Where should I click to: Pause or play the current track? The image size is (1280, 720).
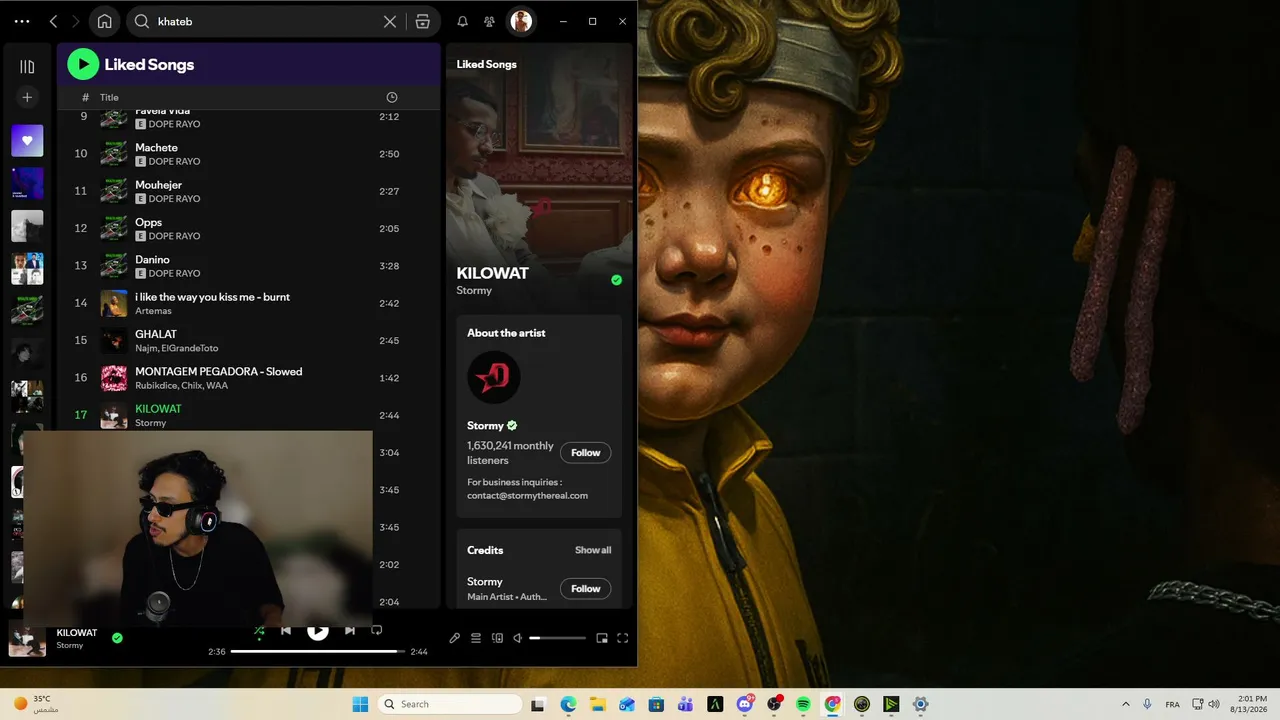318,630
